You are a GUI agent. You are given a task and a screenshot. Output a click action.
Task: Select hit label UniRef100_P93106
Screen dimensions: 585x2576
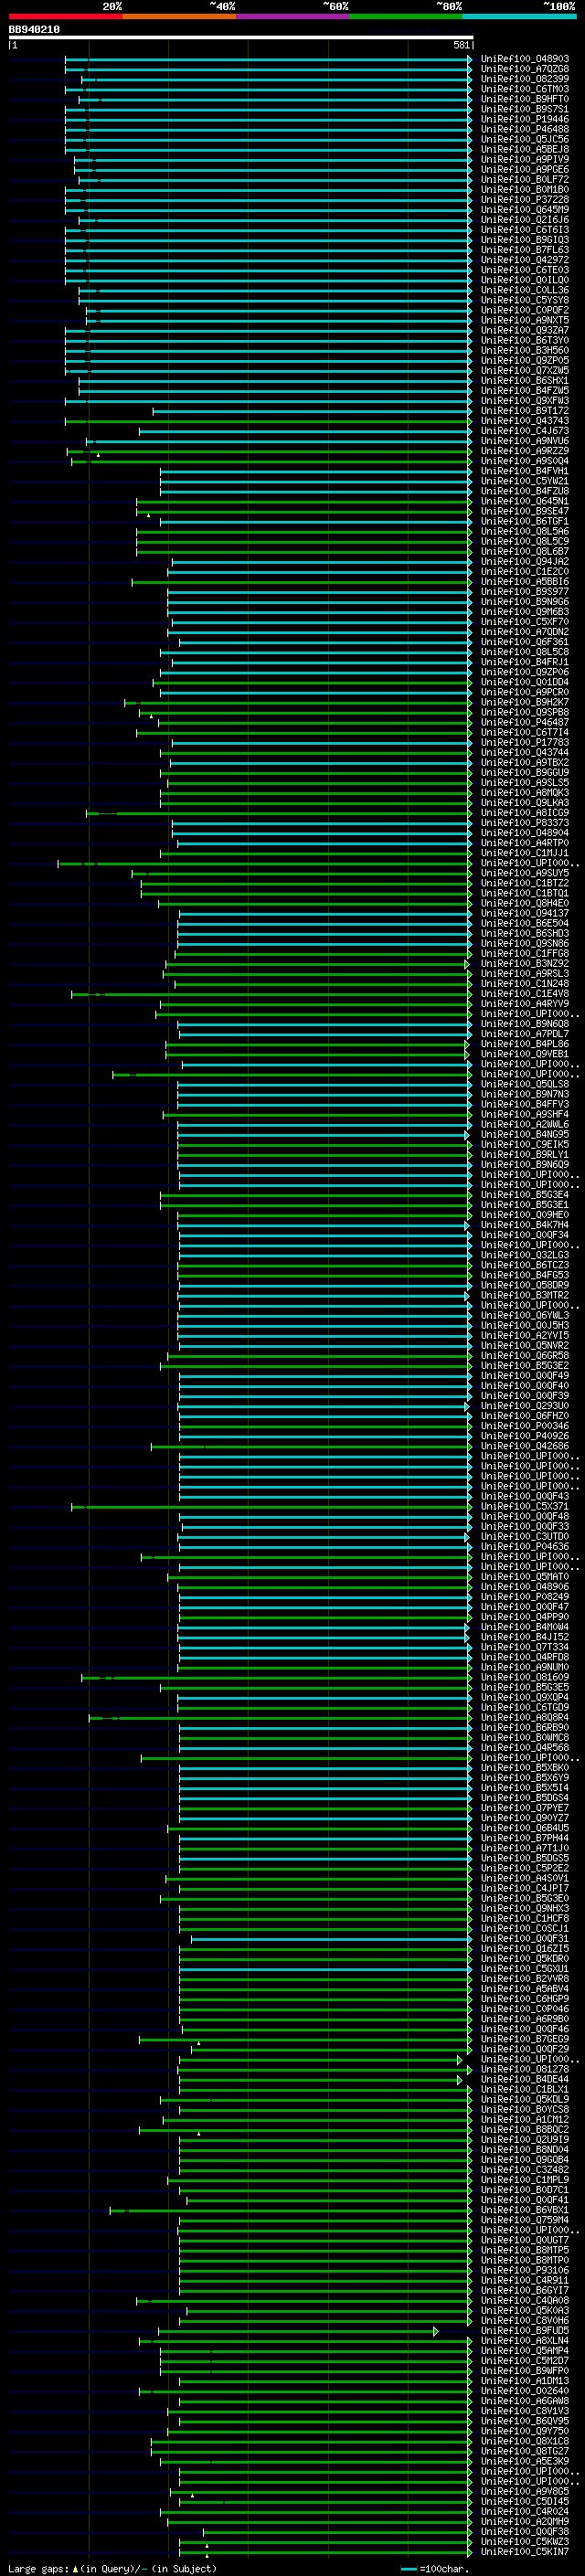point(525,2270)
